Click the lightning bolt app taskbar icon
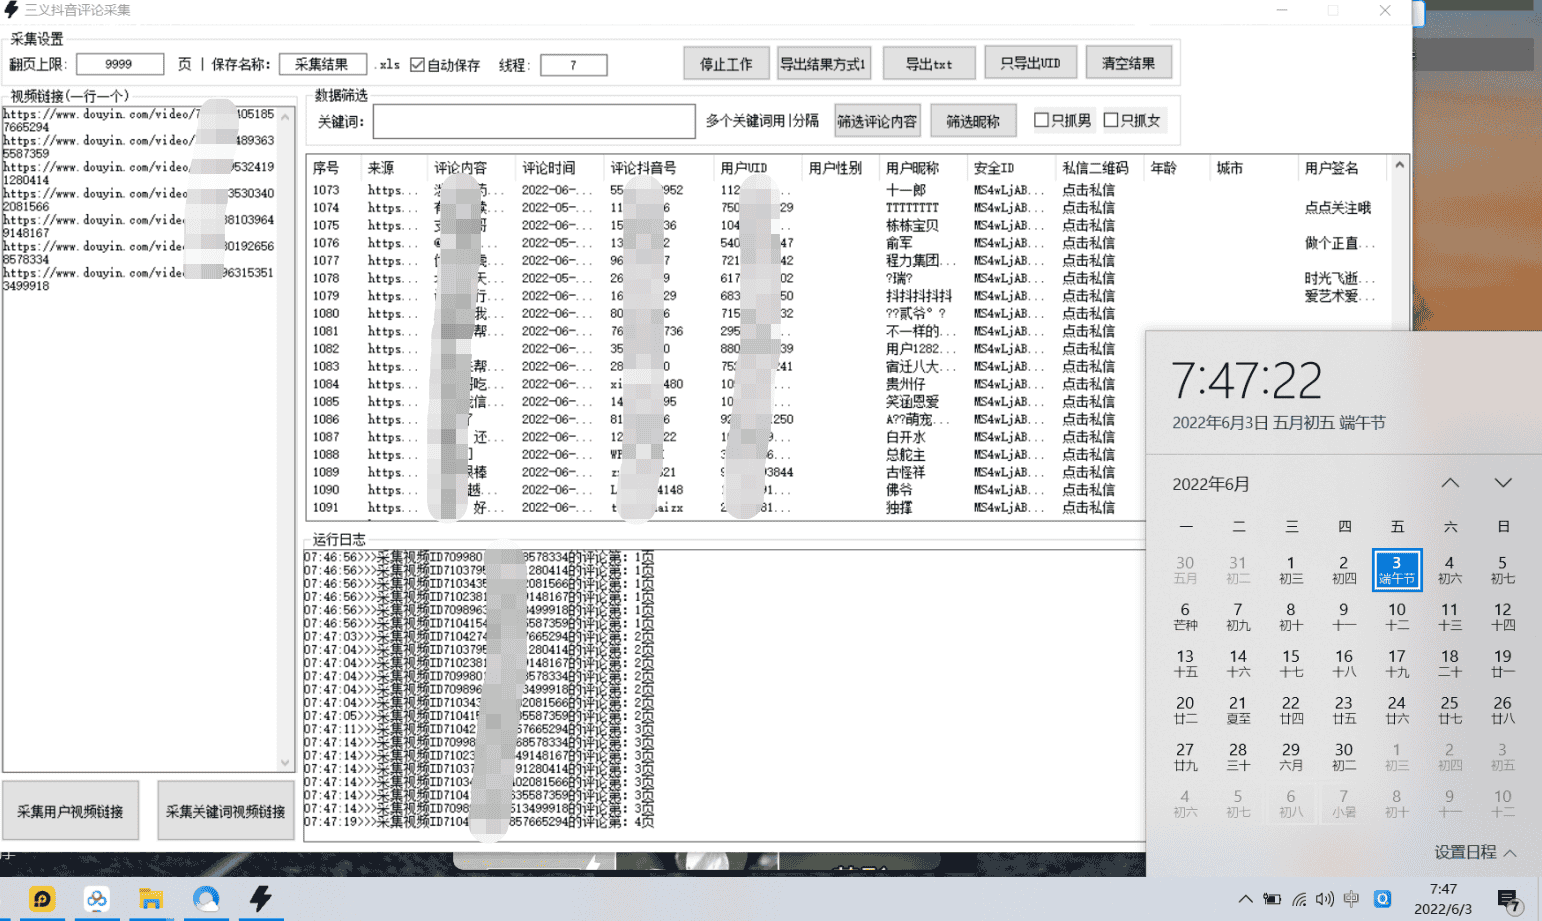The image size is (1542, 921). pyautogui.click(x=261, y=899)
